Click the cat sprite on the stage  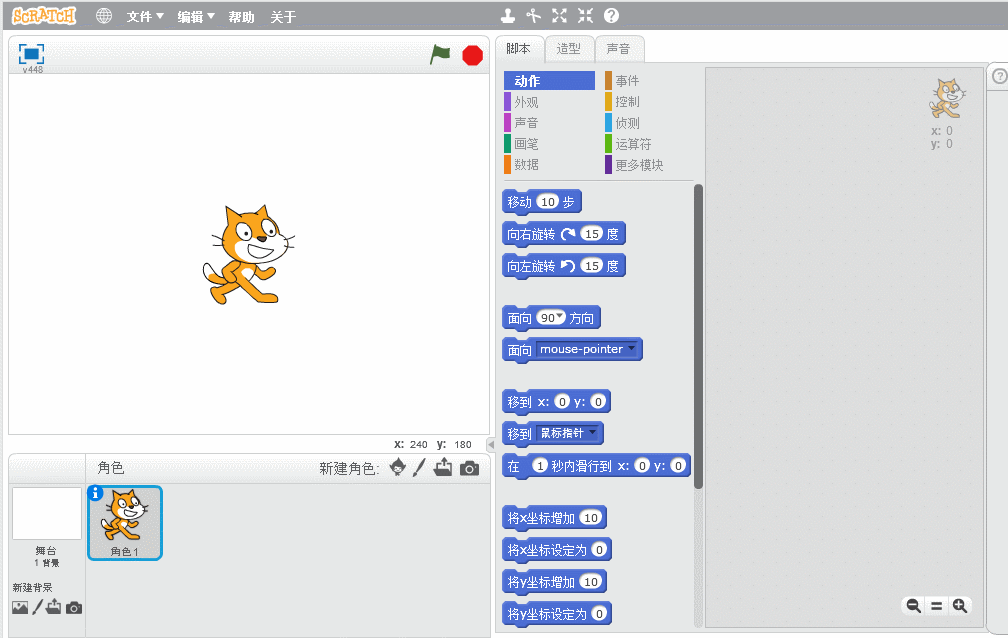click(x=249, y=255)
